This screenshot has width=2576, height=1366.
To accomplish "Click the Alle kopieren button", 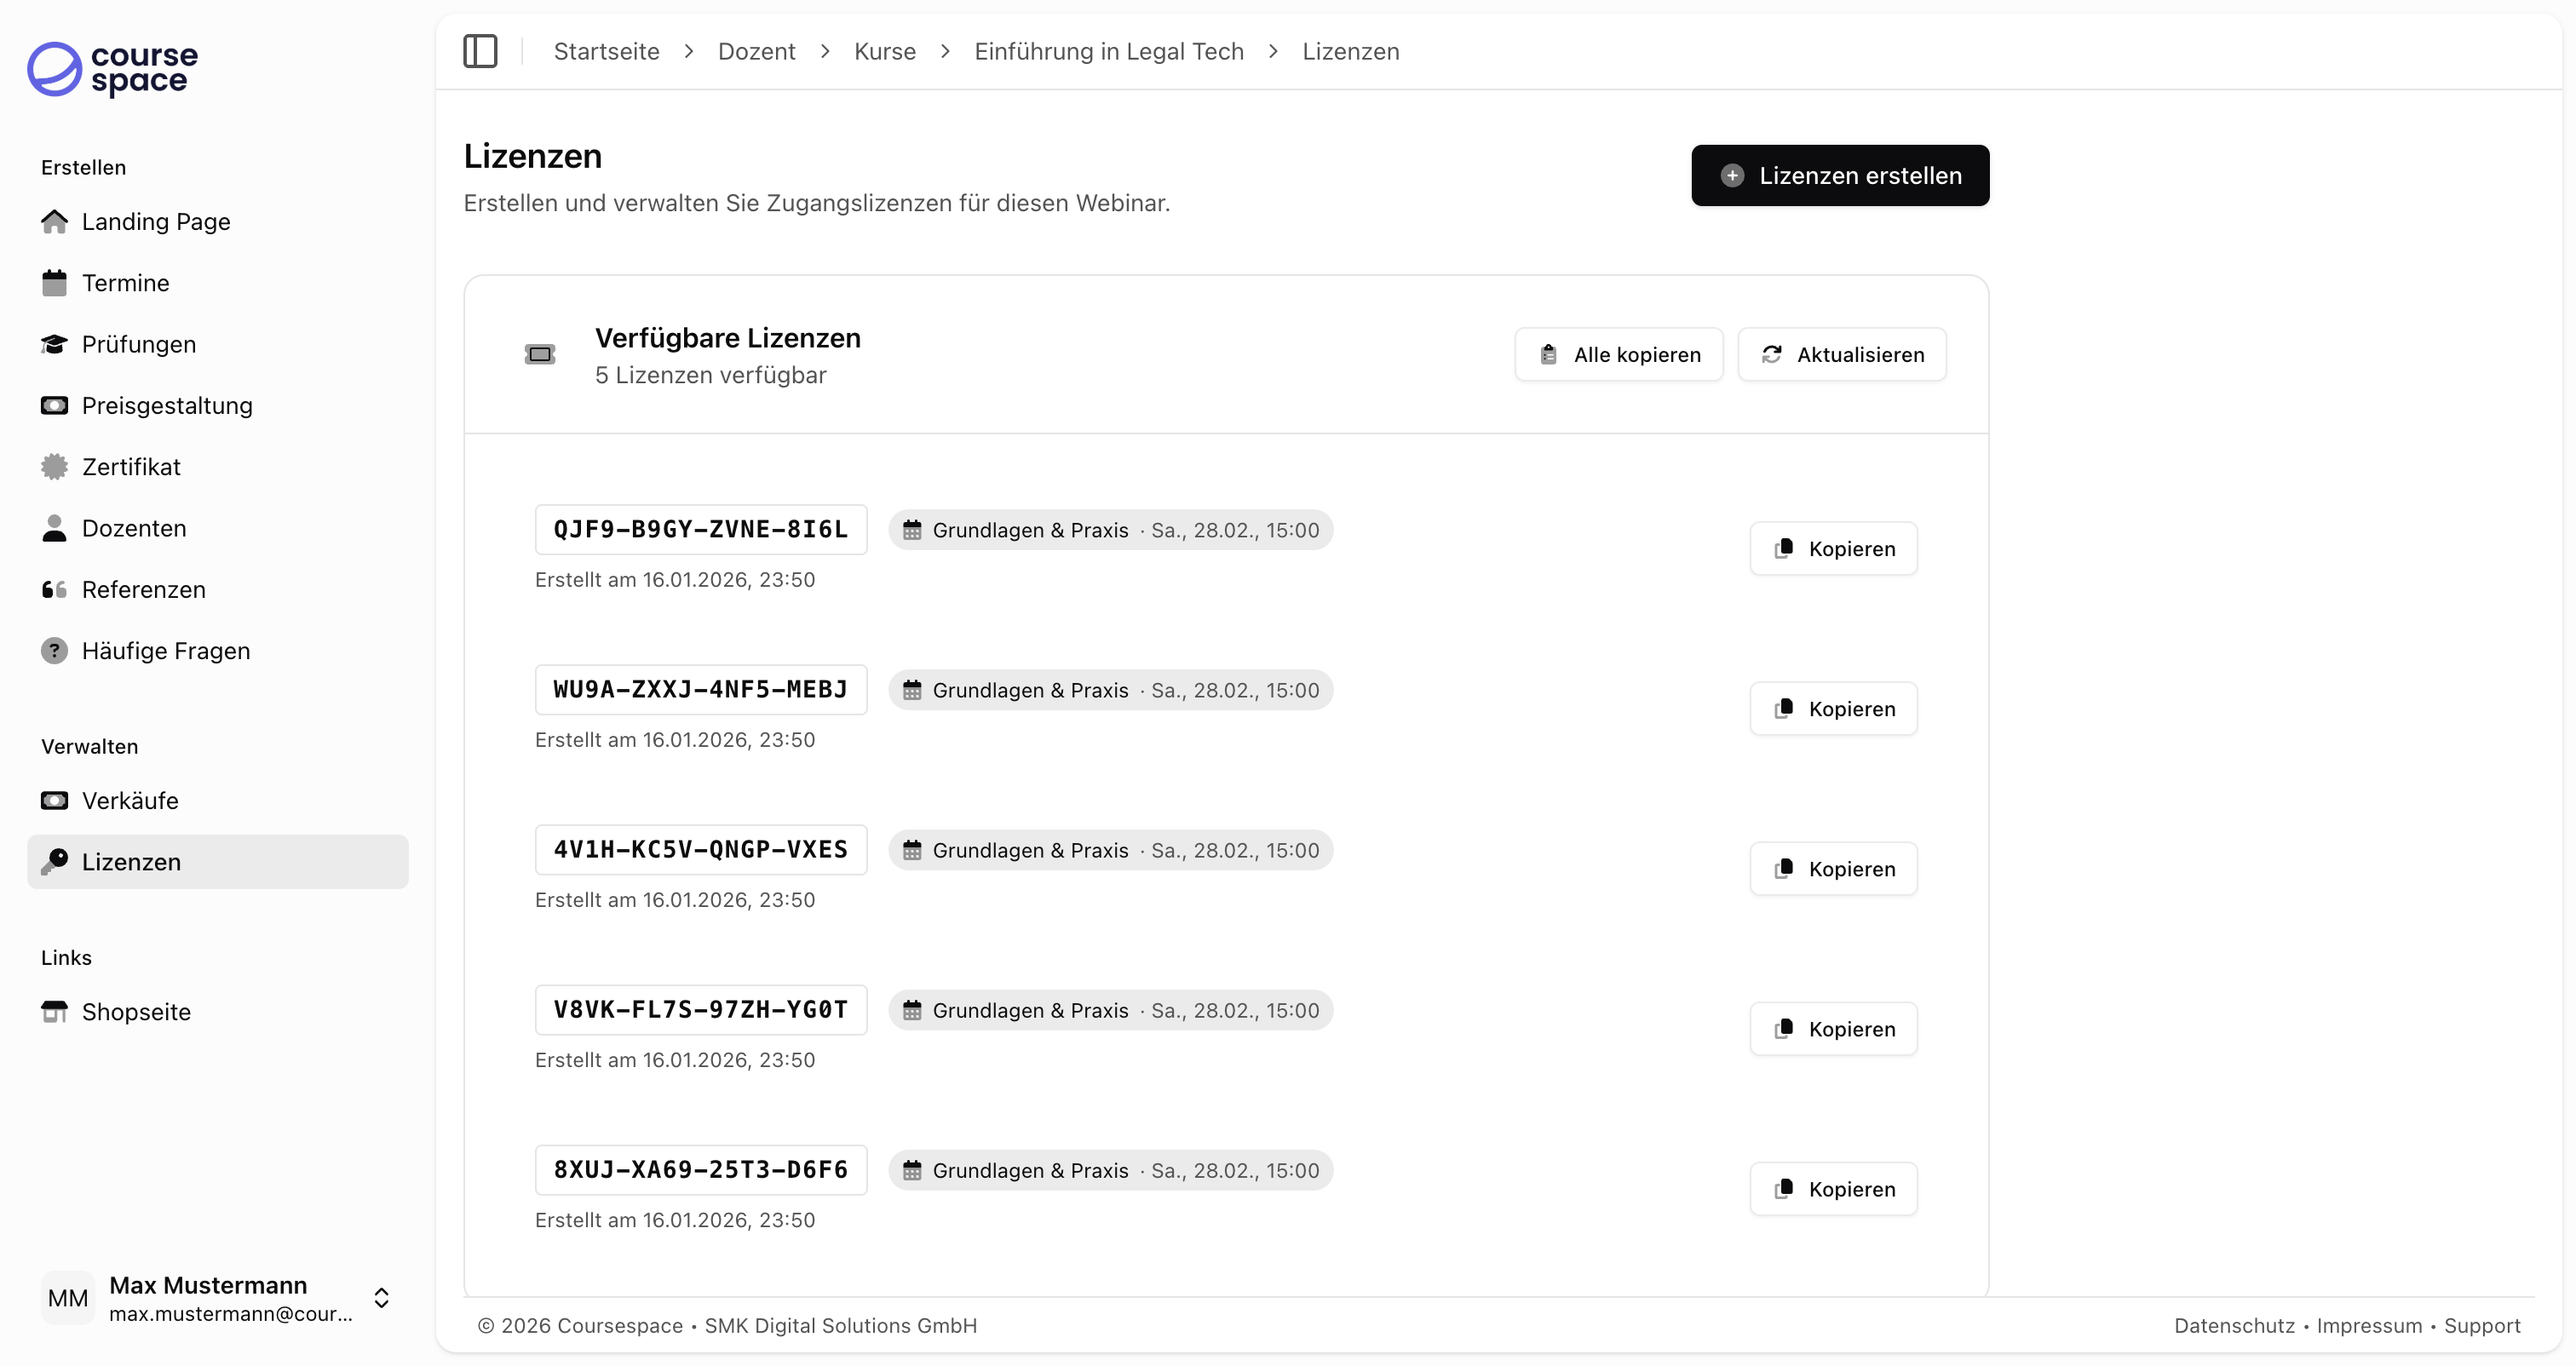I will tap(1618, 355).
